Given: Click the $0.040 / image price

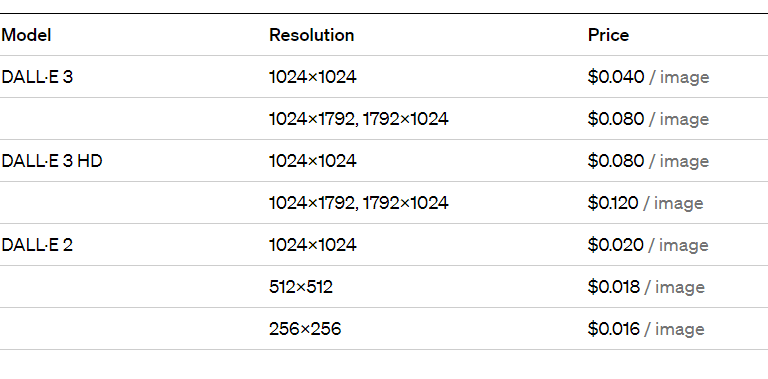Looking at the screenshot, I should (648, 77).
